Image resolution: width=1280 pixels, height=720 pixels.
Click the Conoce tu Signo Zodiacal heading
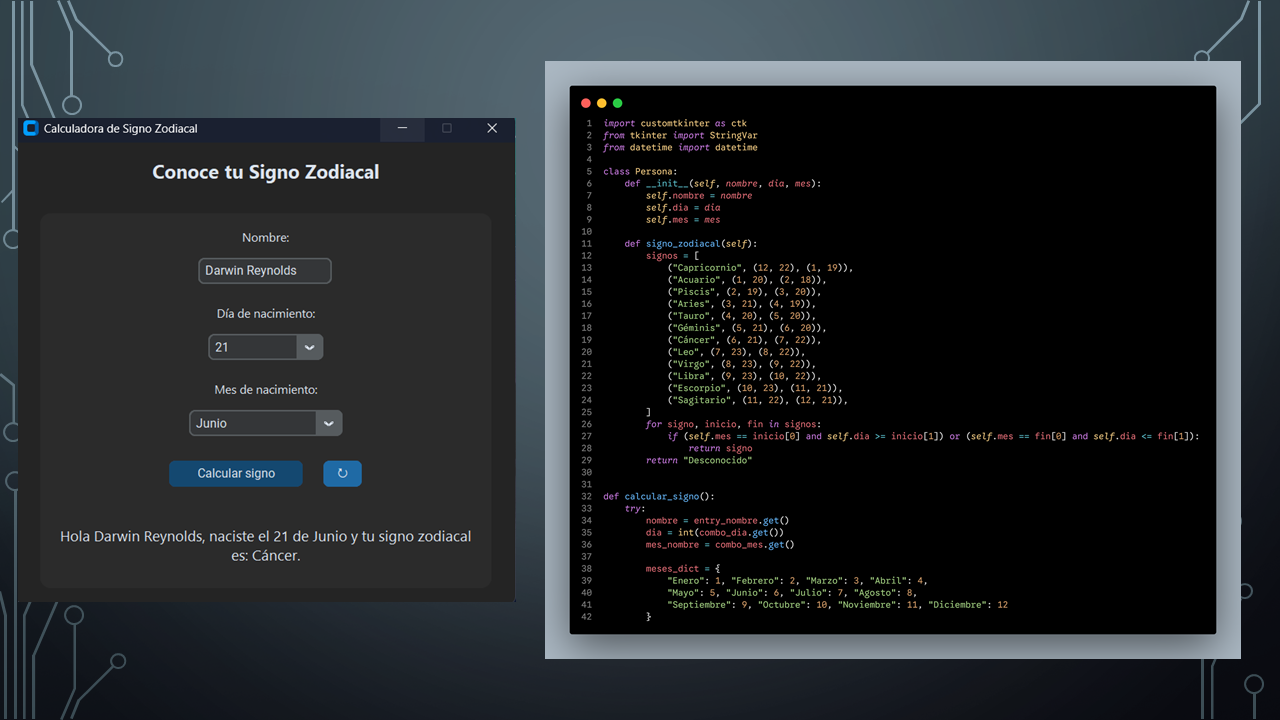tap(266, 172)
